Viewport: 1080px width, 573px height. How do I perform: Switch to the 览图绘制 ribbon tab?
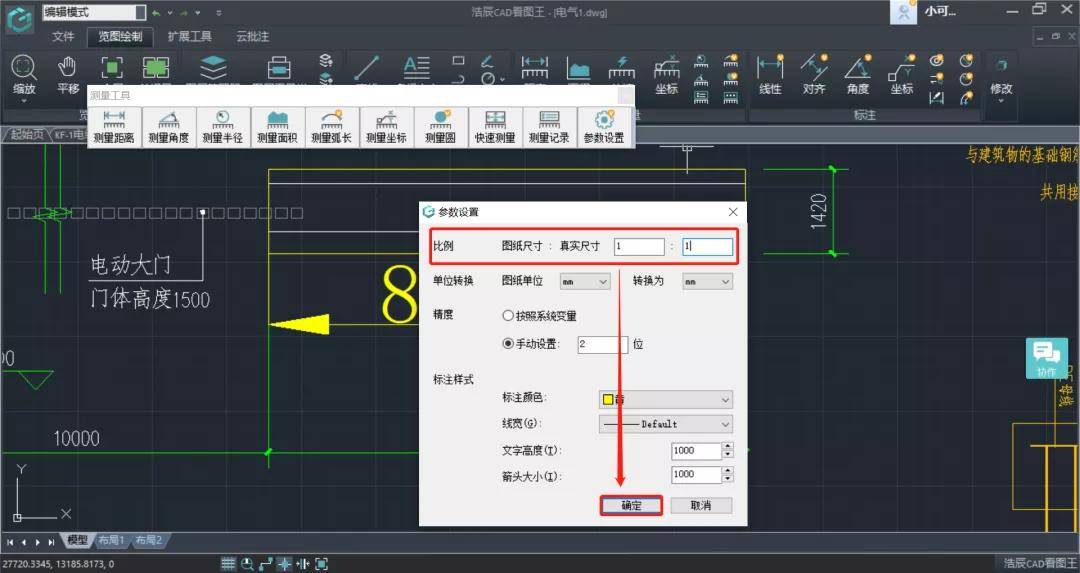(x=120, y=37)
